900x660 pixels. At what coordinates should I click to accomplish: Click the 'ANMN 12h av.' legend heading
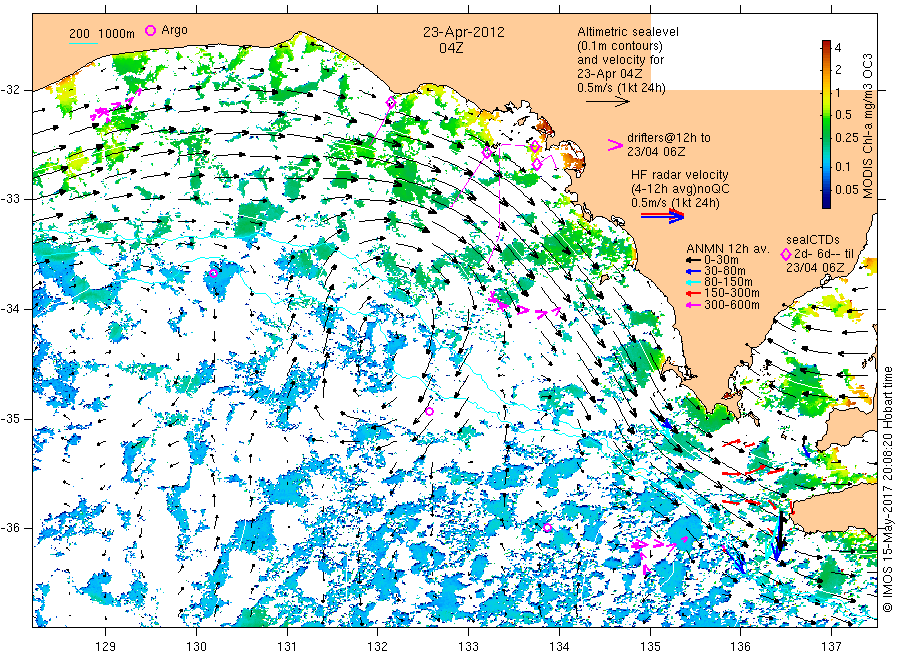click(x=727, y=249)
